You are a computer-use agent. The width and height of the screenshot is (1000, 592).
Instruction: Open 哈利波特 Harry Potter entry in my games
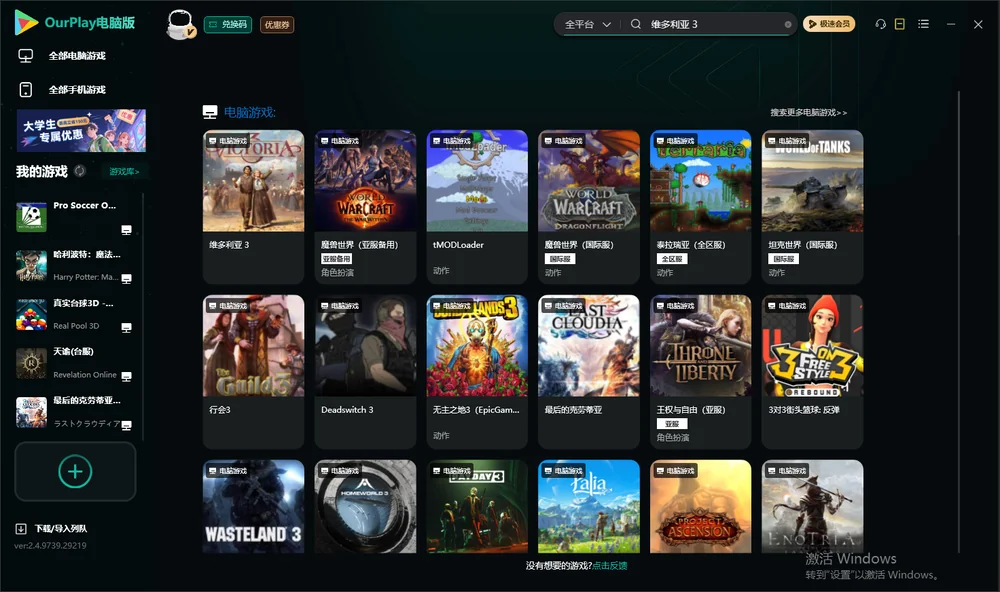pos(75,265)
